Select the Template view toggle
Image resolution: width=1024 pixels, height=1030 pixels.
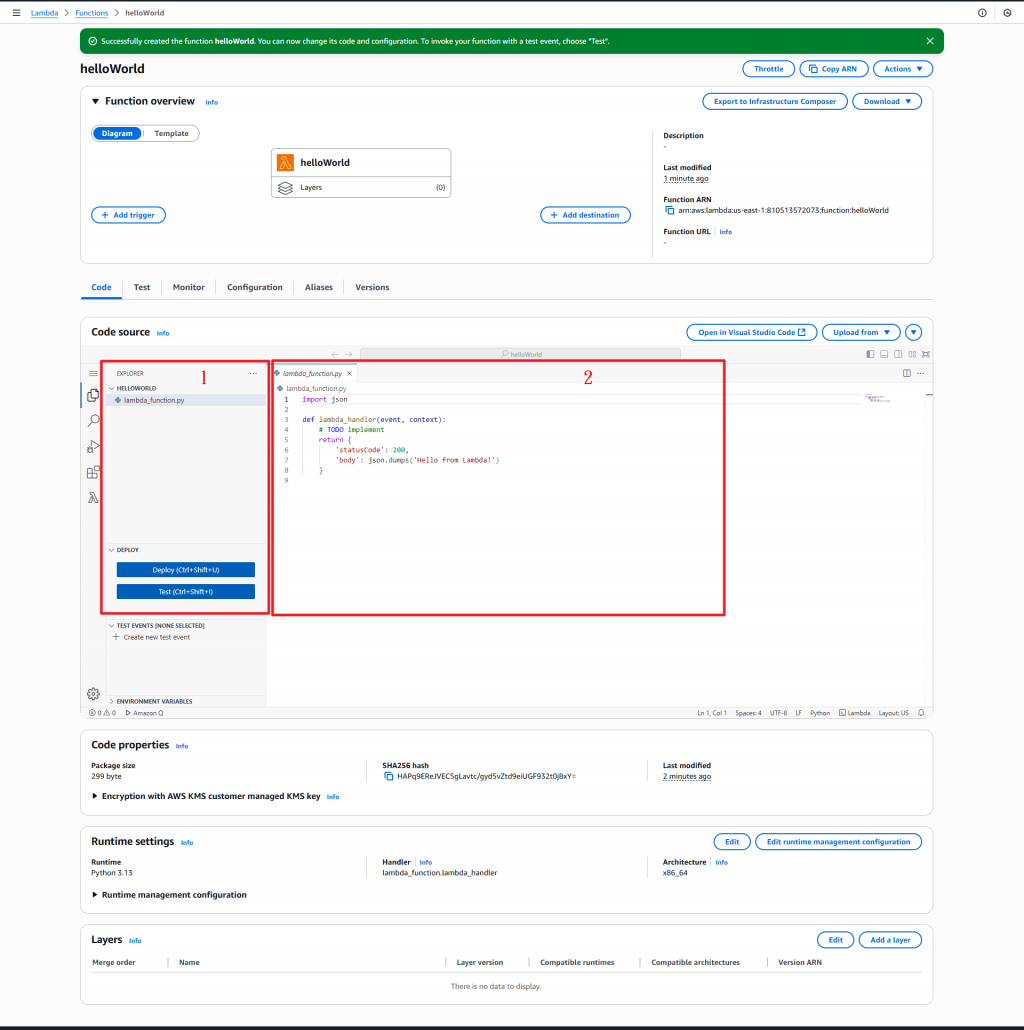tap(171, 133)
